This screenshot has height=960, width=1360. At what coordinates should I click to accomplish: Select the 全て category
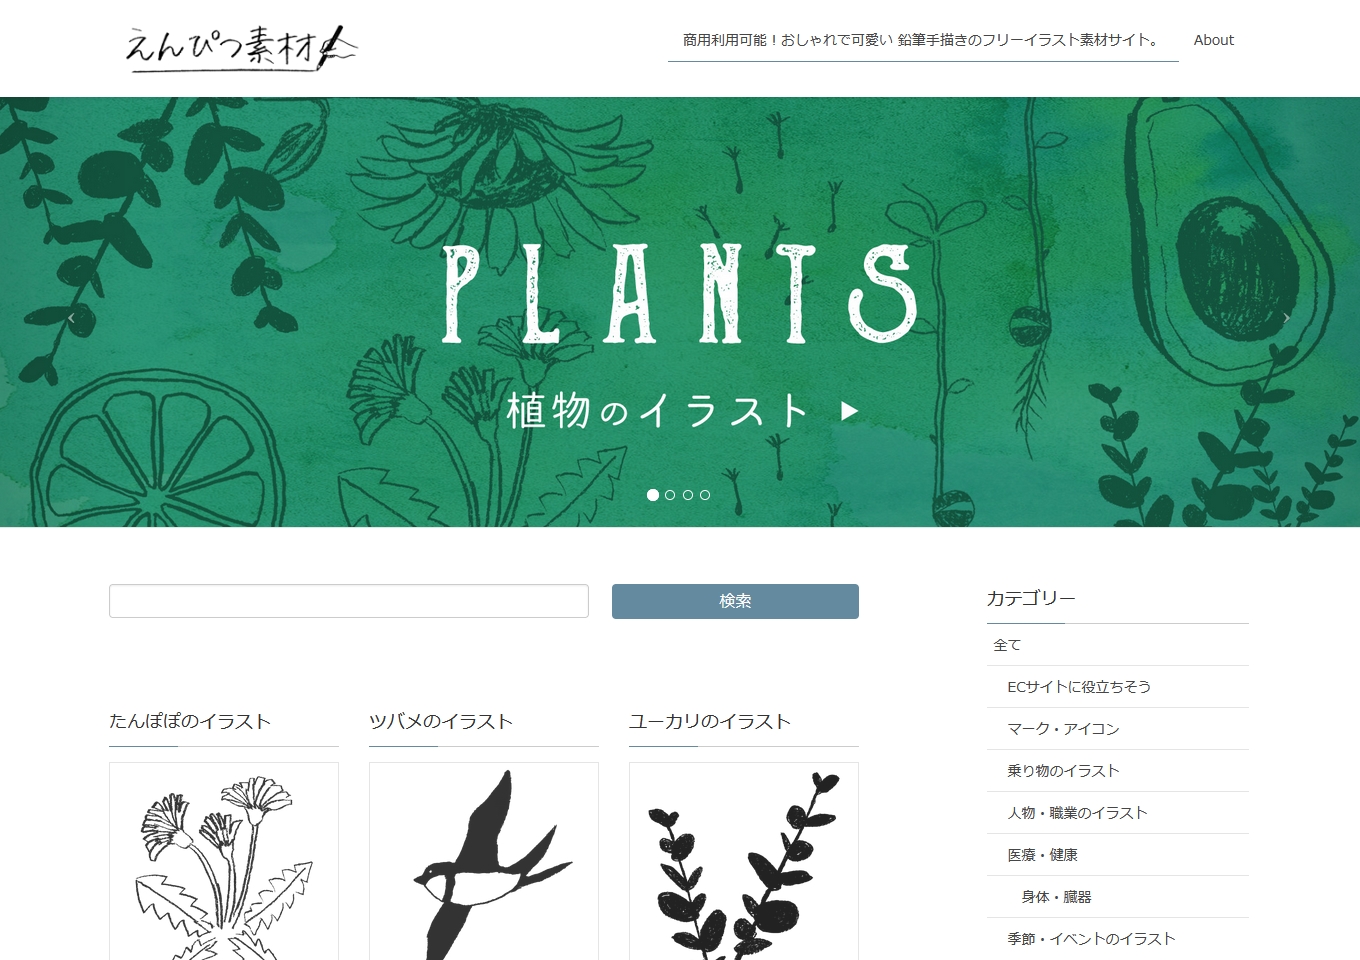[1117, 645]
